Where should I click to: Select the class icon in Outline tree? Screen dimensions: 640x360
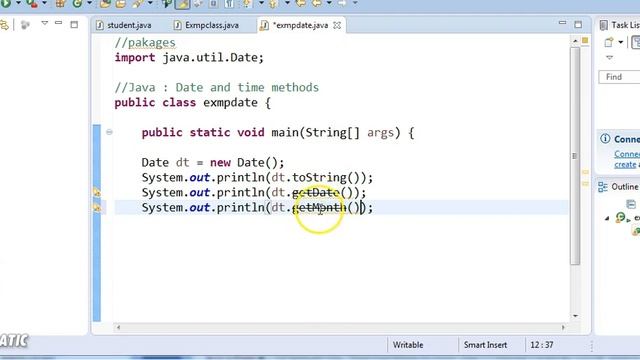click(621, 218)
